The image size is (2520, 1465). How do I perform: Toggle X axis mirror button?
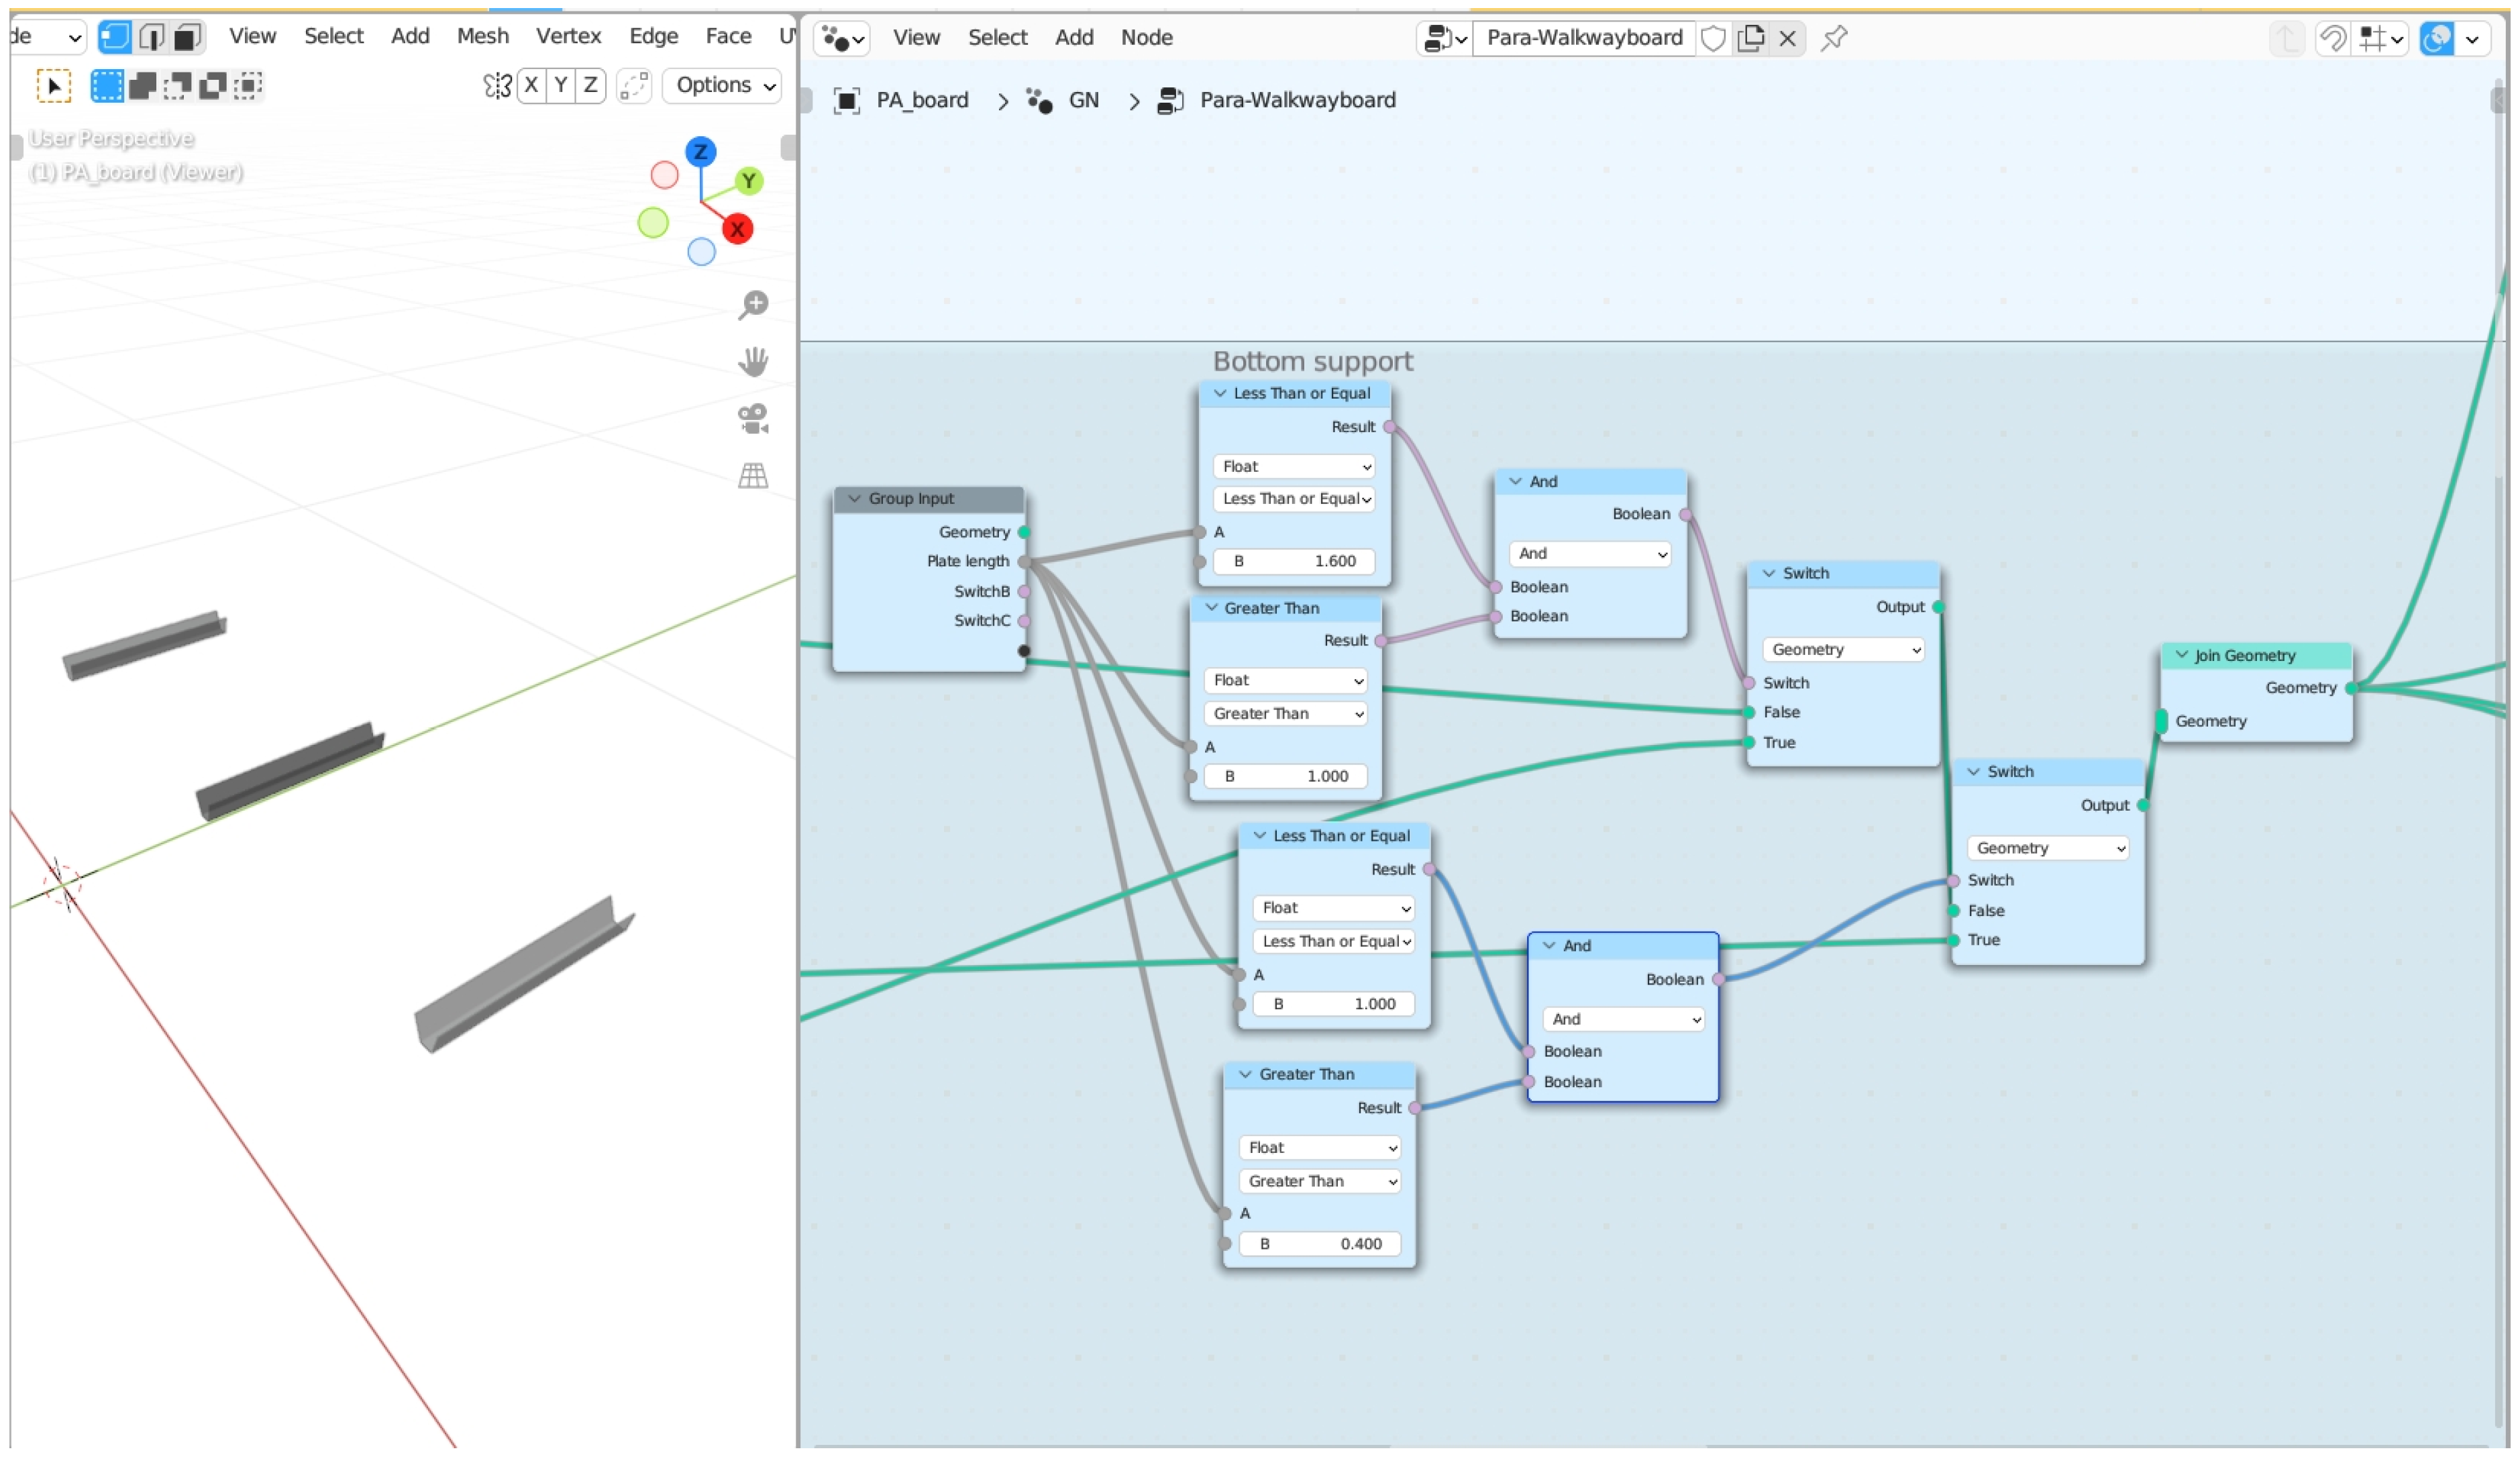tap(531, 85)
